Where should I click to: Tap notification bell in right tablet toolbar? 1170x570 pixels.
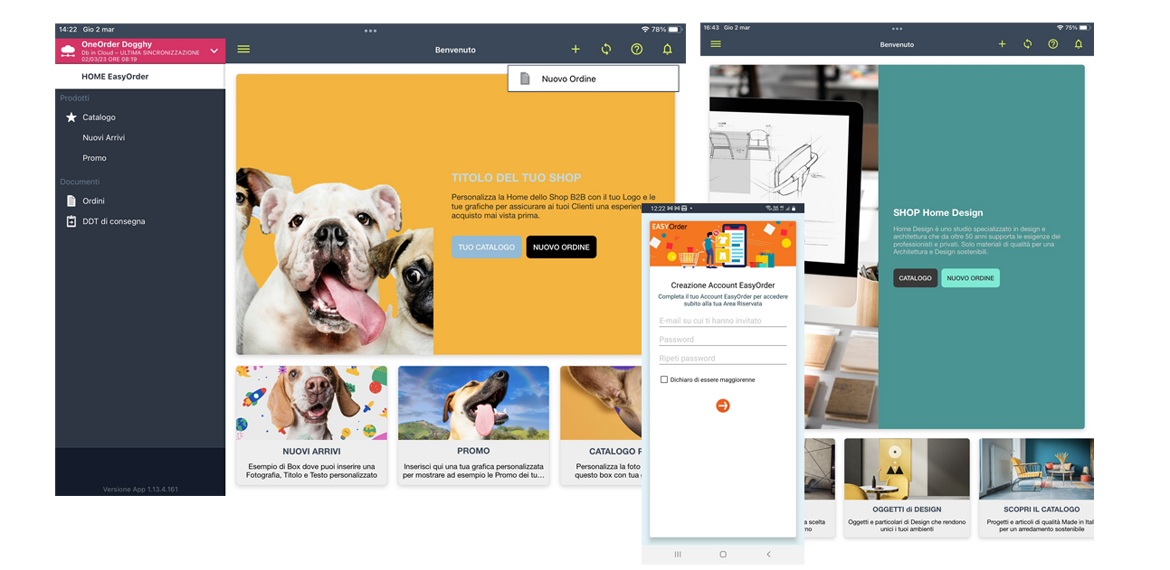[1078, 44]
